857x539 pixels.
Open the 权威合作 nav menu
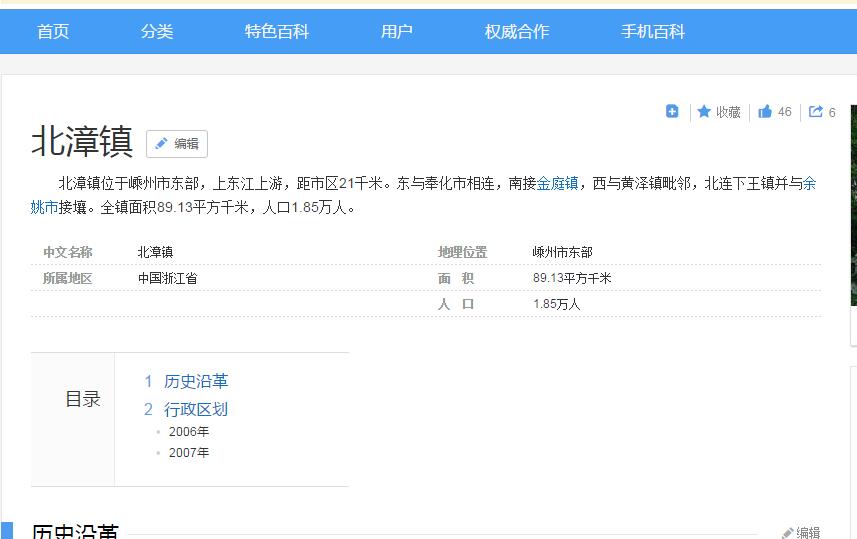click(516, 32)
